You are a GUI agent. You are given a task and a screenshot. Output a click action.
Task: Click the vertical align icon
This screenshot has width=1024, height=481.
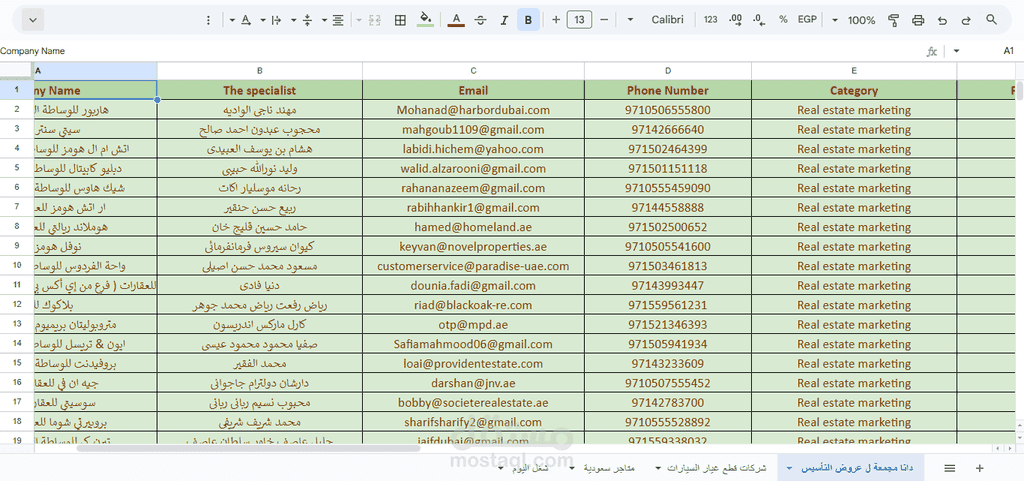tap(308, 20)
